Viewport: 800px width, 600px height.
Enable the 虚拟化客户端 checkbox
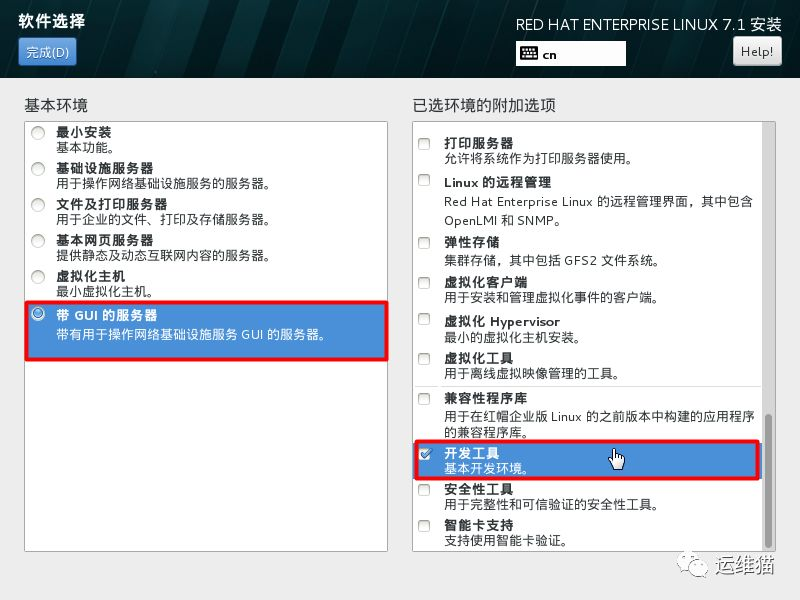click(424, 283)
